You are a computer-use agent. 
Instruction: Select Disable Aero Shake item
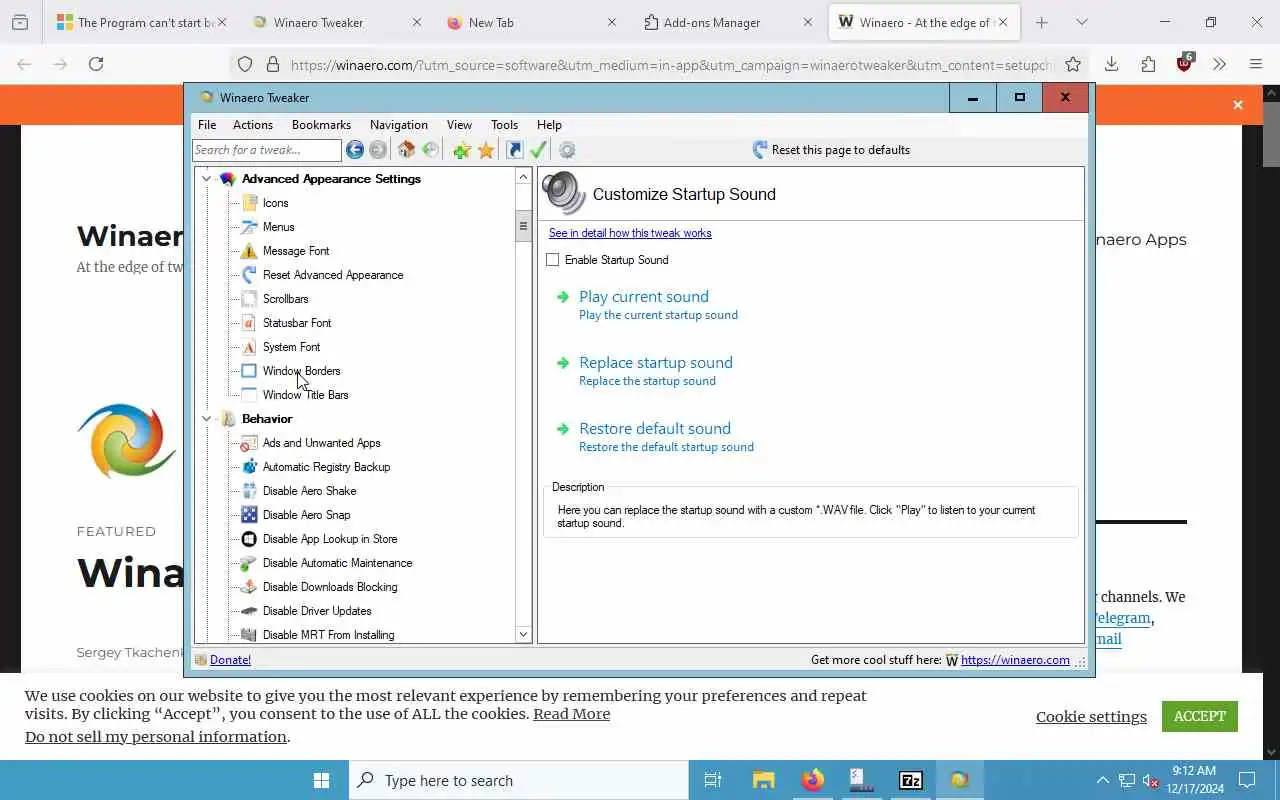(x=309, y=491)
